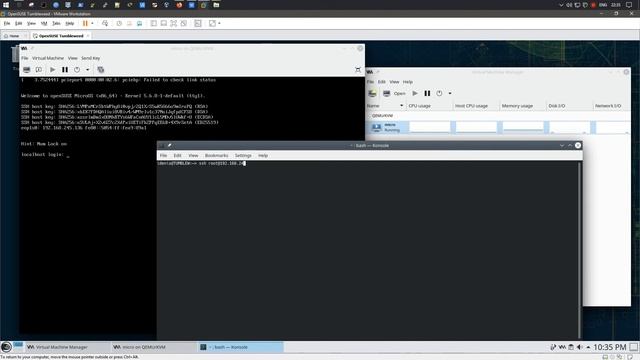Open View menu in micro console window
This screenshot has height=360, width=640.
[72, 58]
